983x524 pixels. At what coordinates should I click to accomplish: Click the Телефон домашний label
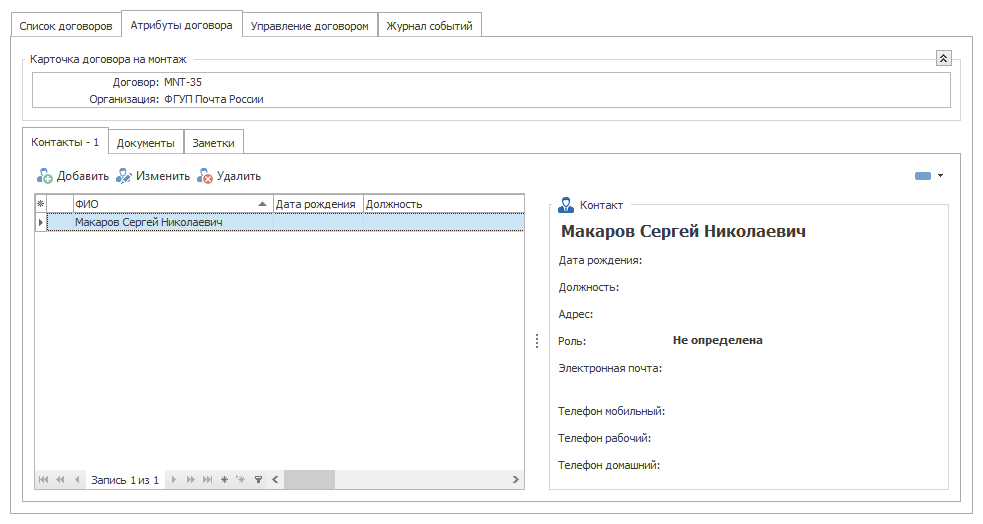[609, 465]
